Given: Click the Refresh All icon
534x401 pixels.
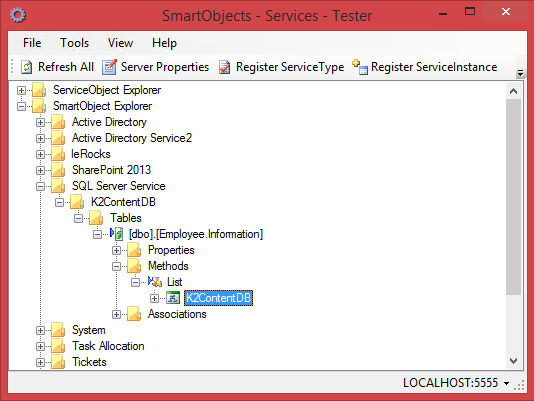Looking at the screenshot, I should point(27,67).
